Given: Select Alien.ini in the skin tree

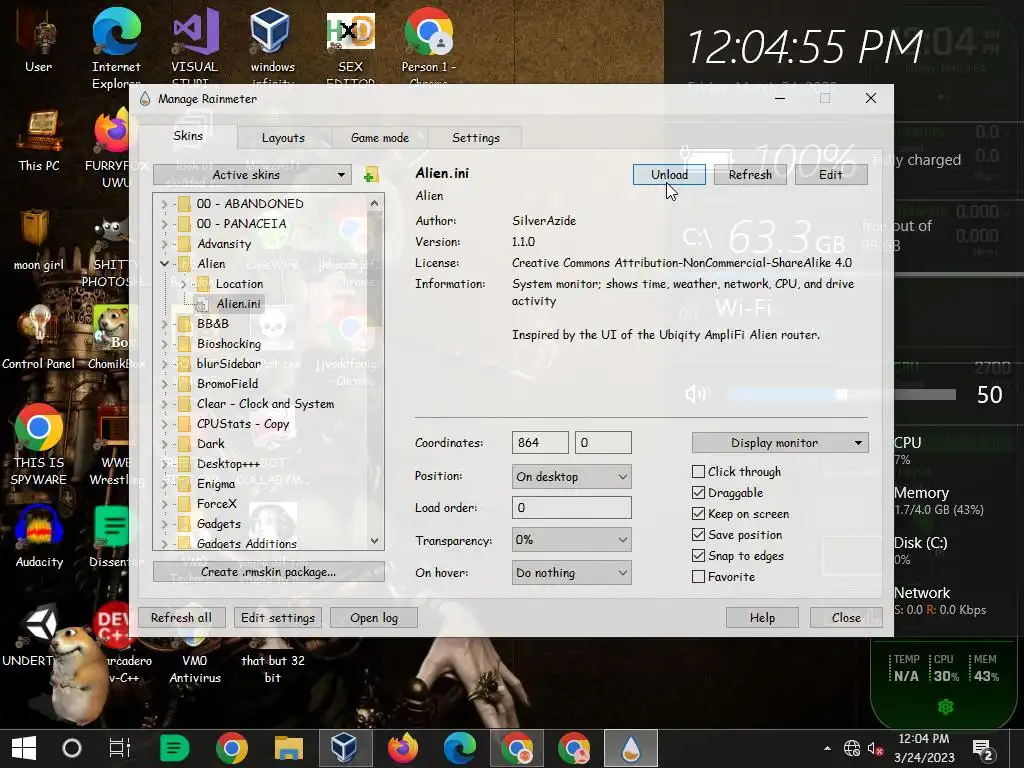Looking at the screenshot, I should (x=238, y=304).
